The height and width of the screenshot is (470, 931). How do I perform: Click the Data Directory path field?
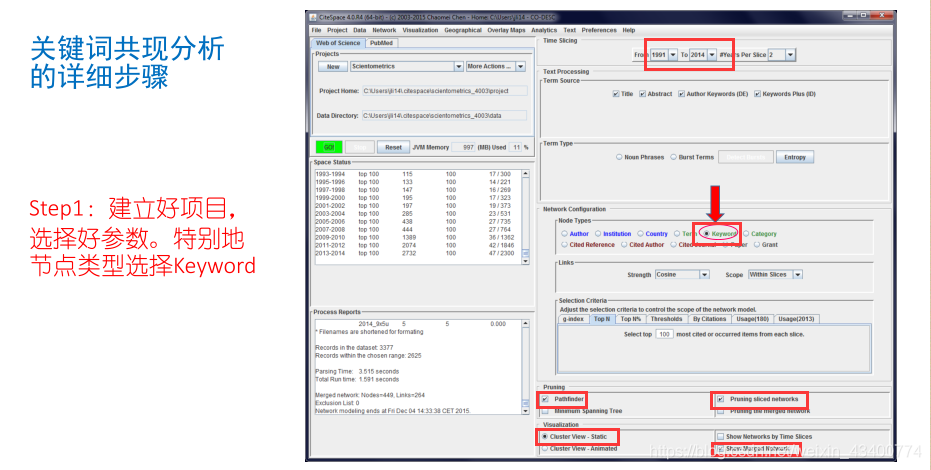444,116
